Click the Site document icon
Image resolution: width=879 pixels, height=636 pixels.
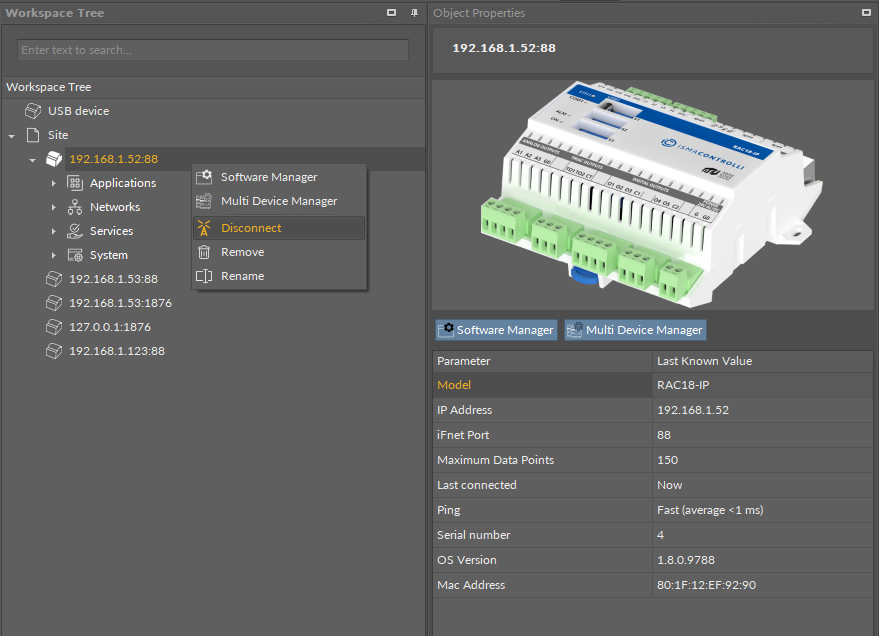click(33, 135)
